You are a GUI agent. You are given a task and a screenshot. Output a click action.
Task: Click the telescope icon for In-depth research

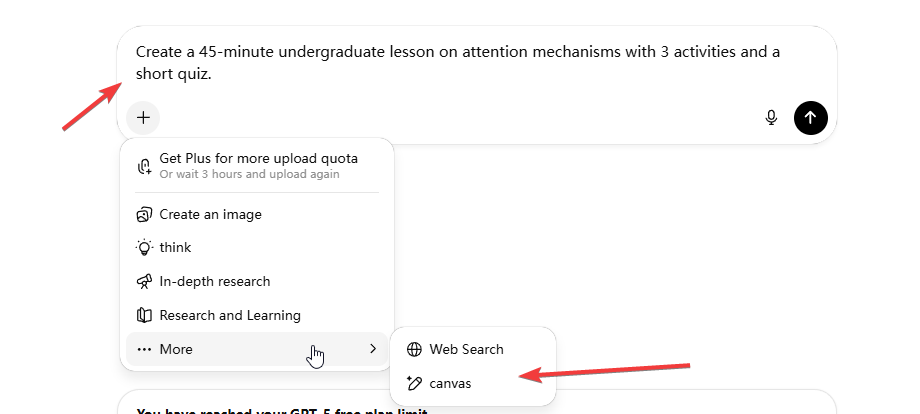tap(144, 281)
